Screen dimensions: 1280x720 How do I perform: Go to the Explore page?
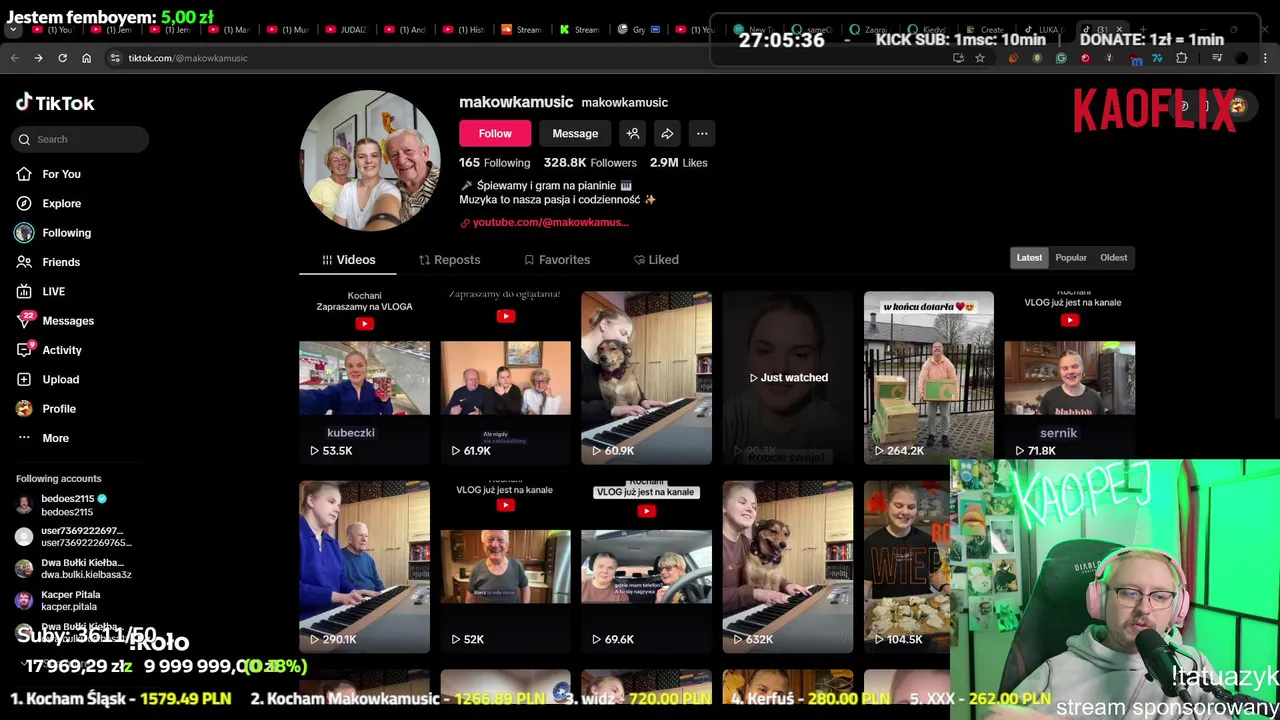click(x=48, y=203)
